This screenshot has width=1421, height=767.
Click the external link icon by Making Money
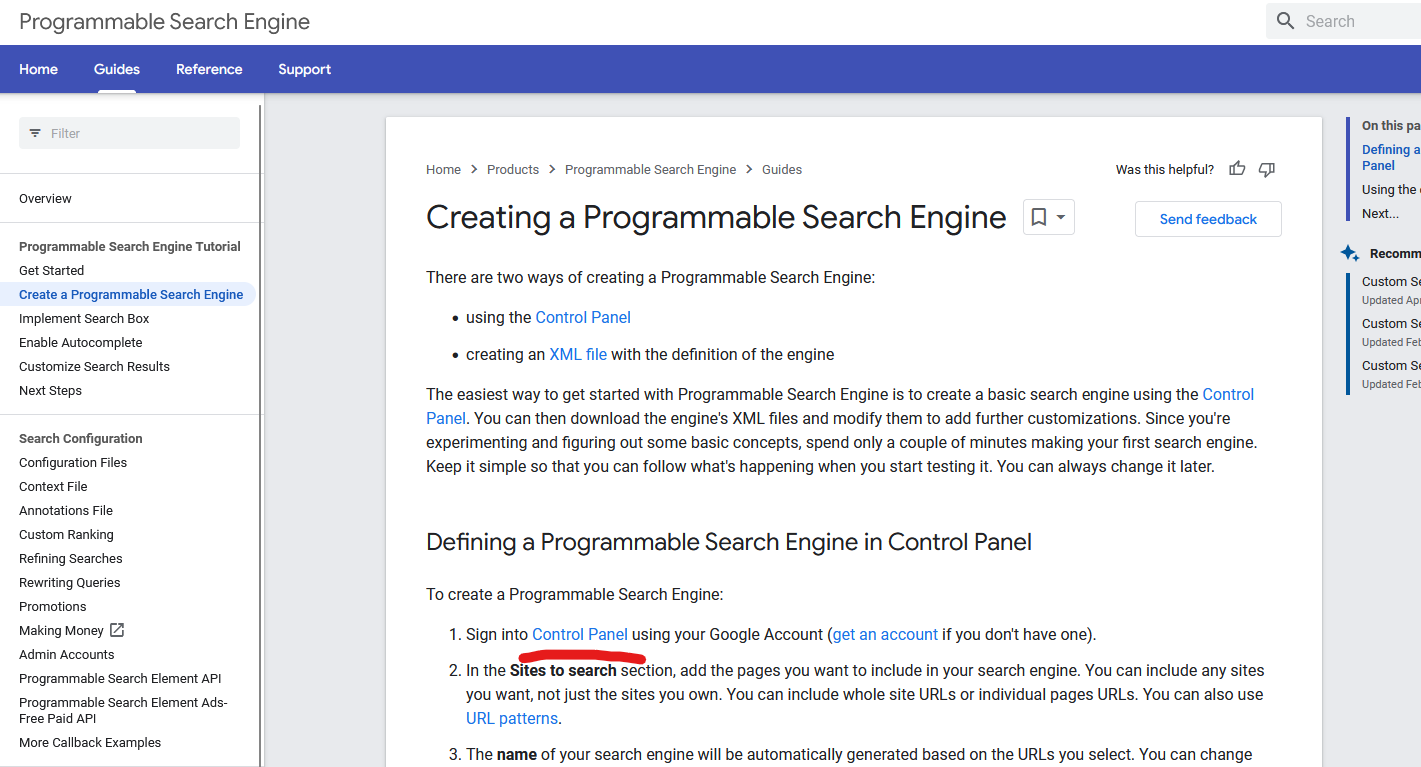pos(117,630)
